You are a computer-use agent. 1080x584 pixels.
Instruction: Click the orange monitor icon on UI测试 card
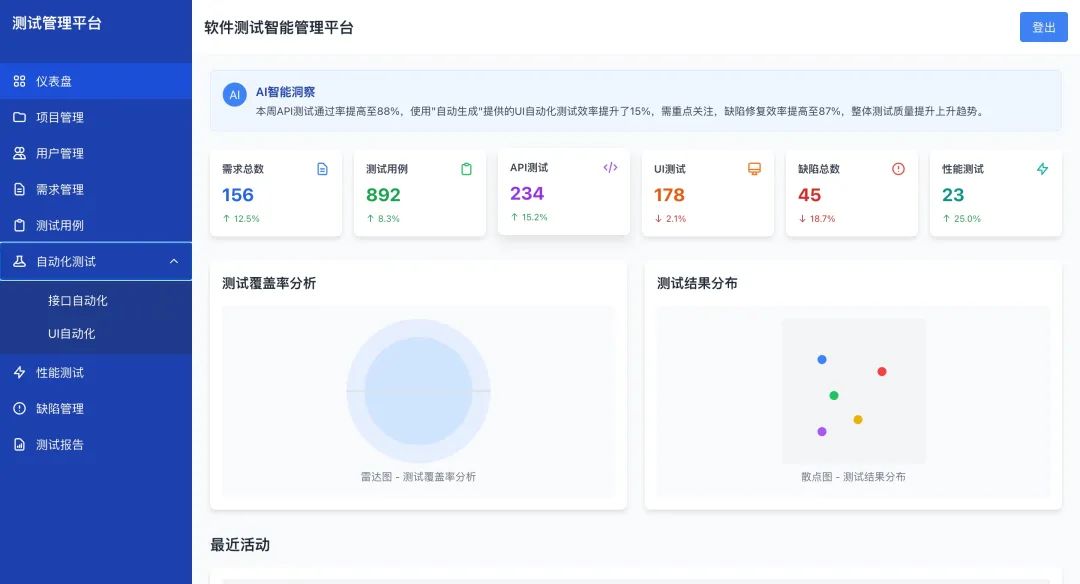click(754, 169)
